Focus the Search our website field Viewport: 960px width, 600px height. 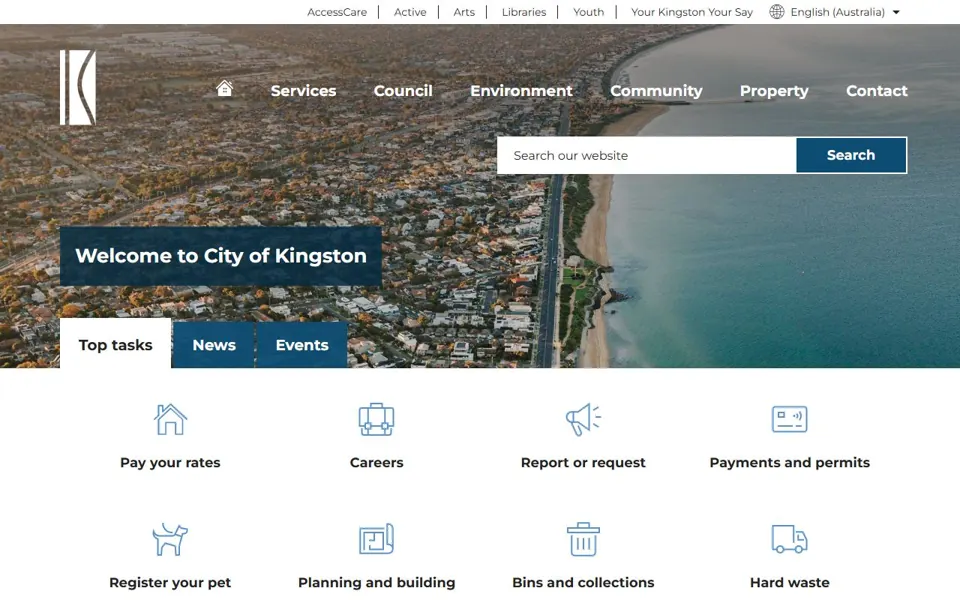tap(647, 155)
